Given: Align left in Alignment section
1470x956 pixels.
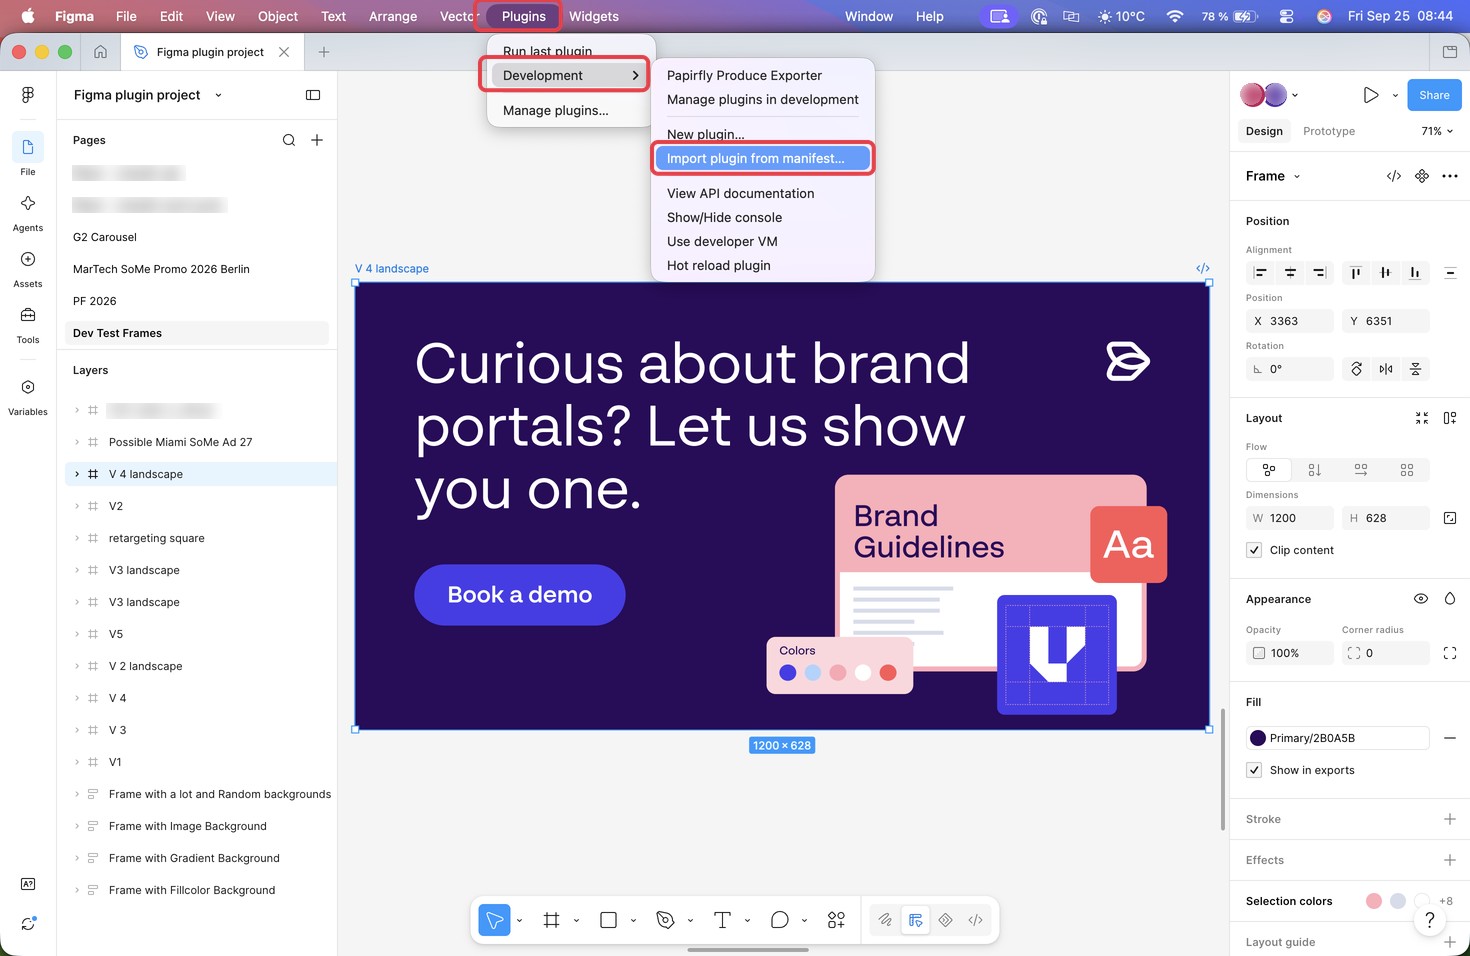Looking at the screenshot, I should tap(1261, 273).
